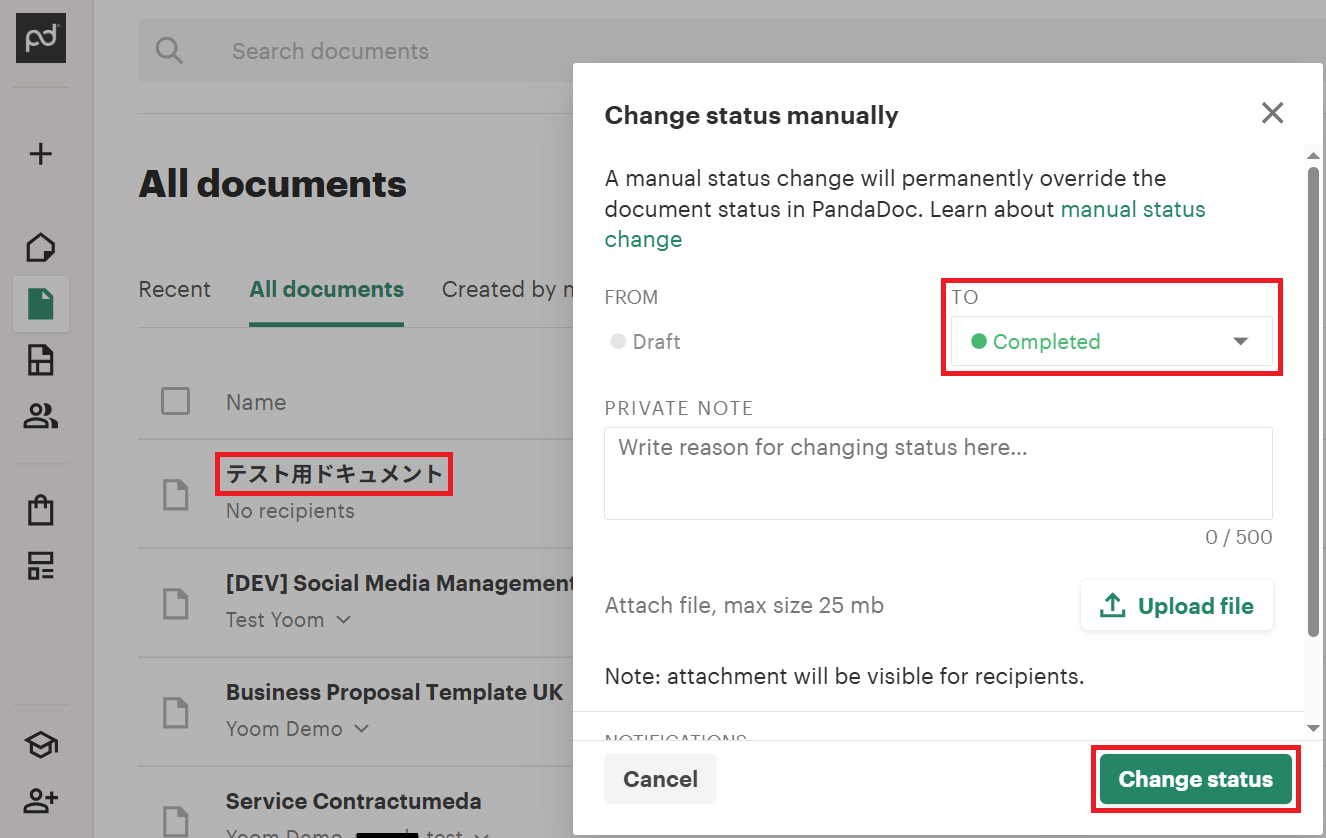Image resolution: width=1326 pixels, height=838 pixels.
Task: Close the Change status manually dialog
Action: click(1272, 113)
